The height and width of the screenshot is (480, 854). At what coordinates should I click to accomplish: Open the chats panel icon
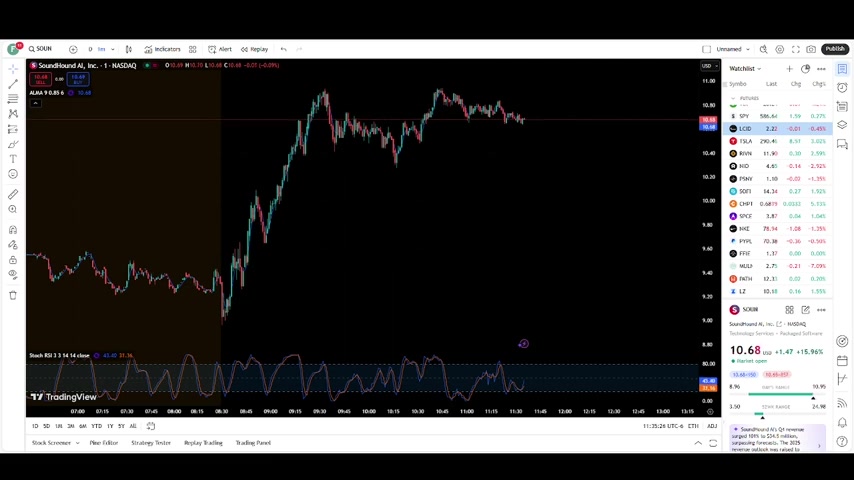click(842, 144)
